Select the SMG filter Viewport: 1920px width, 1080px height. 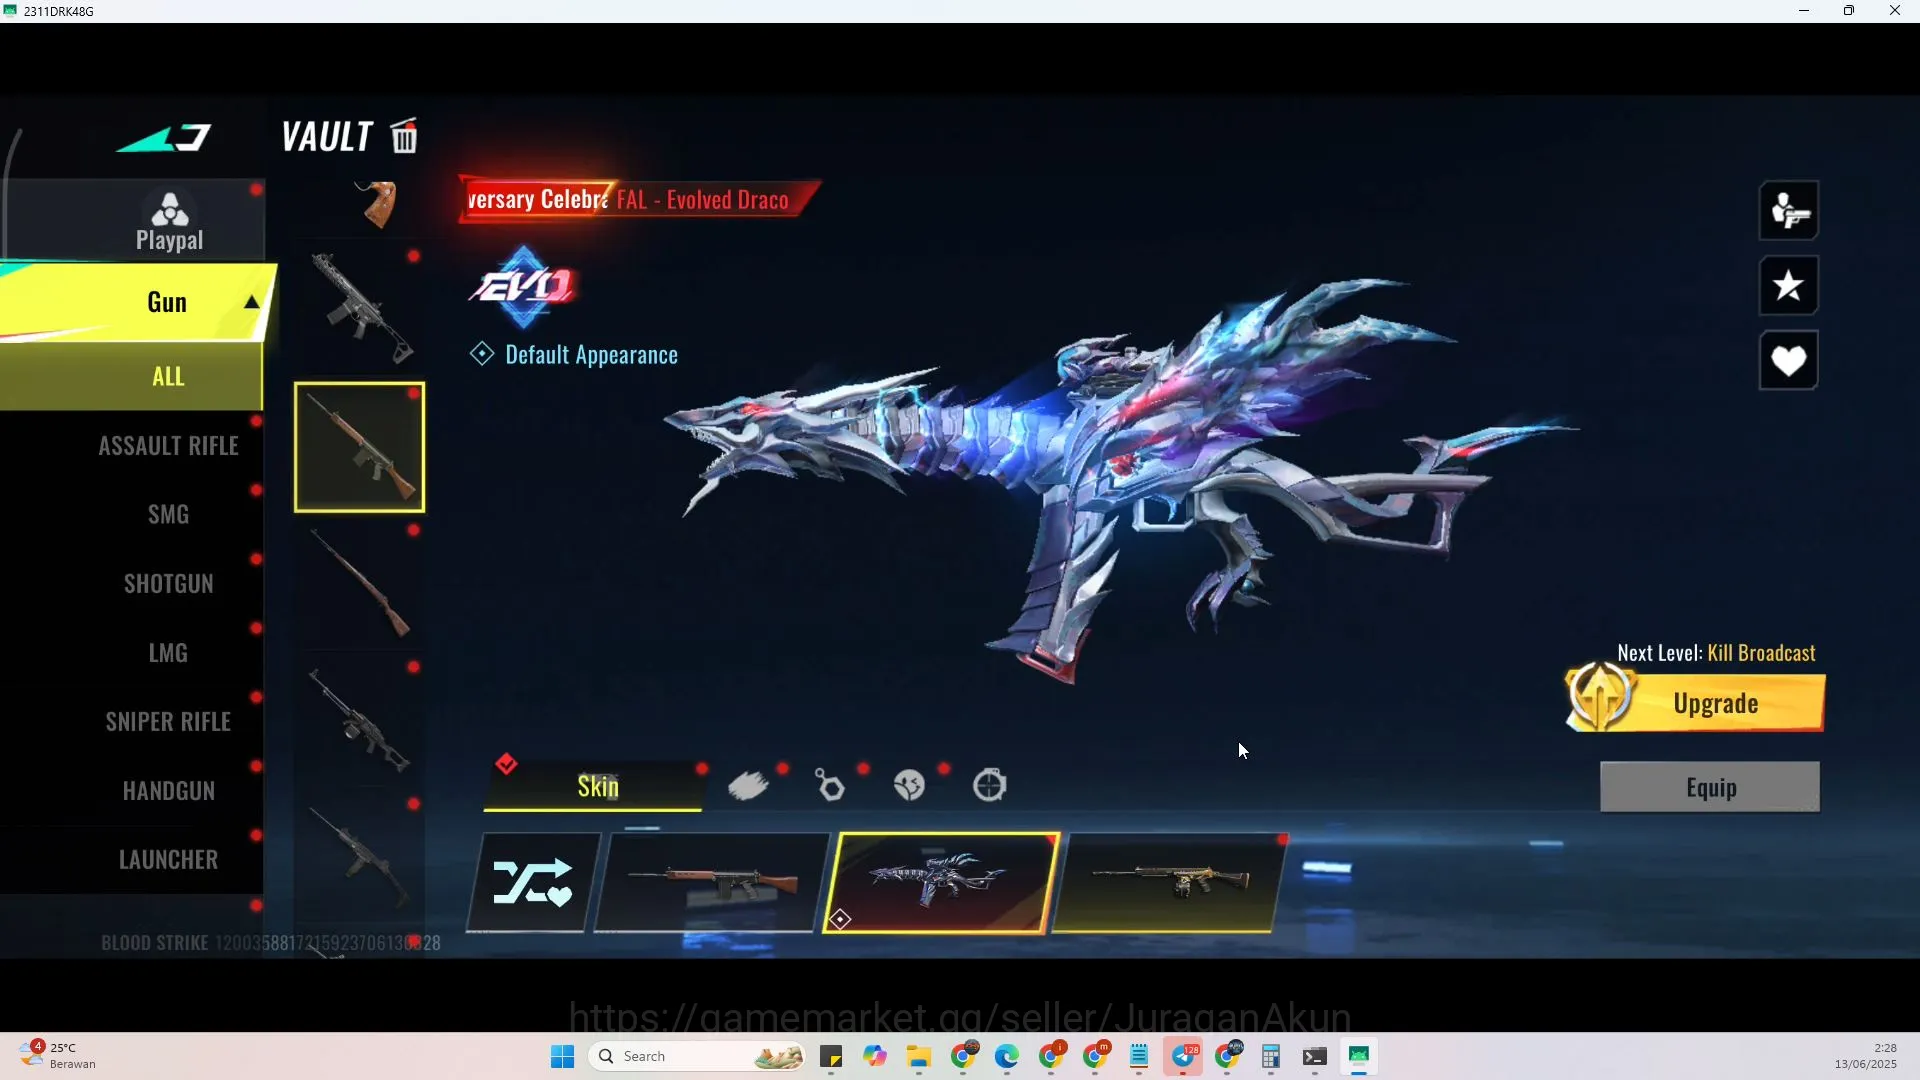(x=168, y=515)
